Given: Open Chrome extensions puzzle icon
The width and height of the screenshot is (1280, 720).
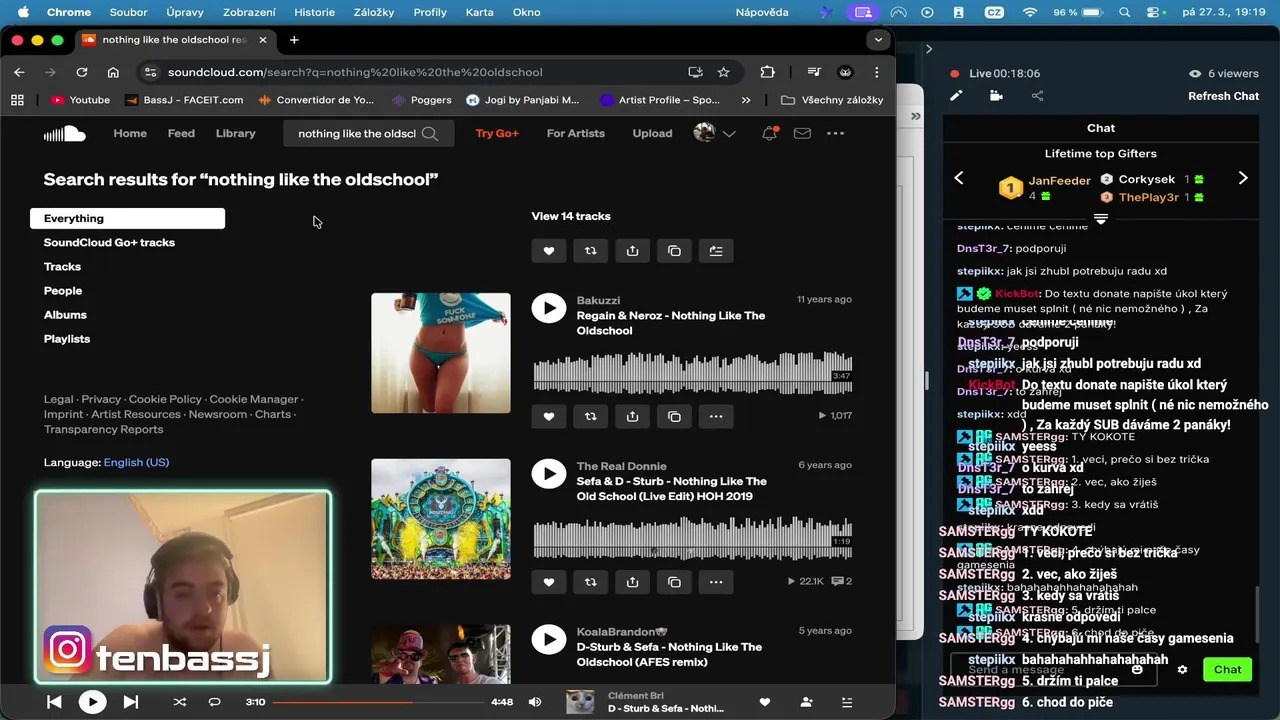Looking at the screenshot, I should [x=768, y=72].
